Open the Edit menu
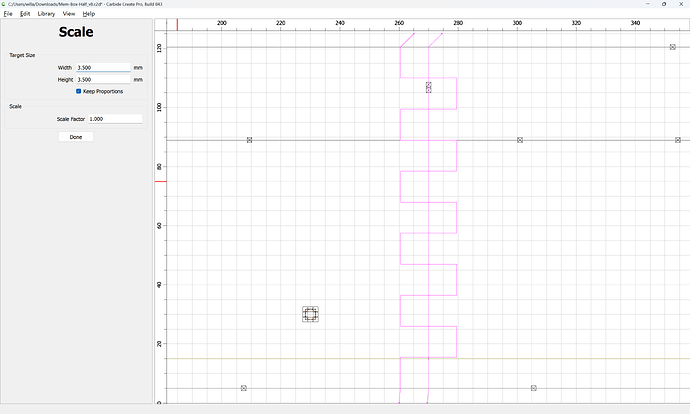This screenshot has width=690, height=414. [25, 14]
